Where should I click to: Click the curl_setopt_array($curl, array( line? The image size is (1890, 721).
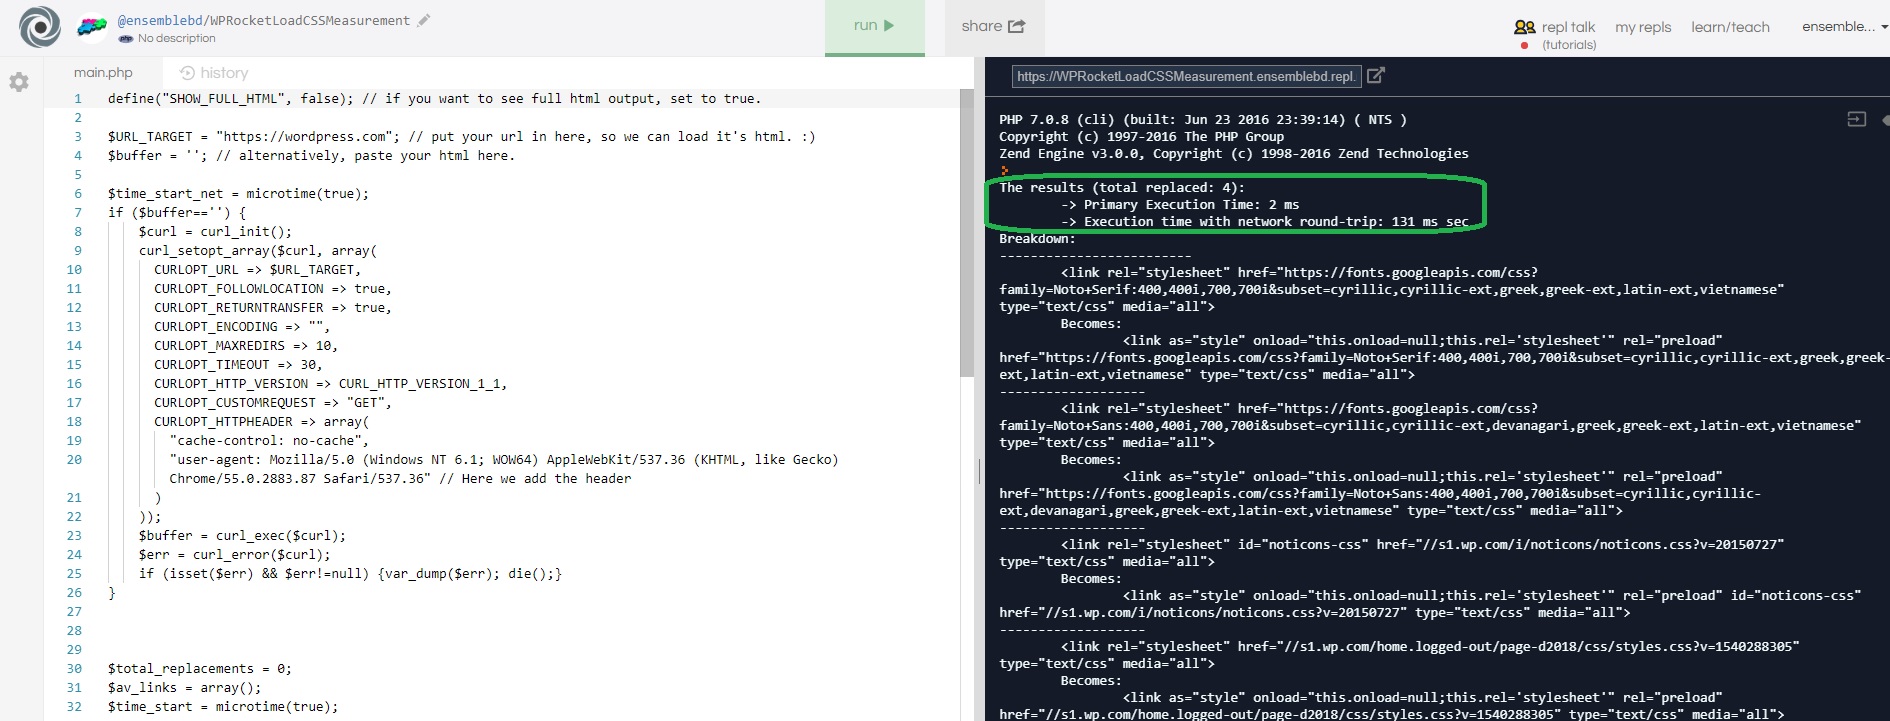[257, 251]
